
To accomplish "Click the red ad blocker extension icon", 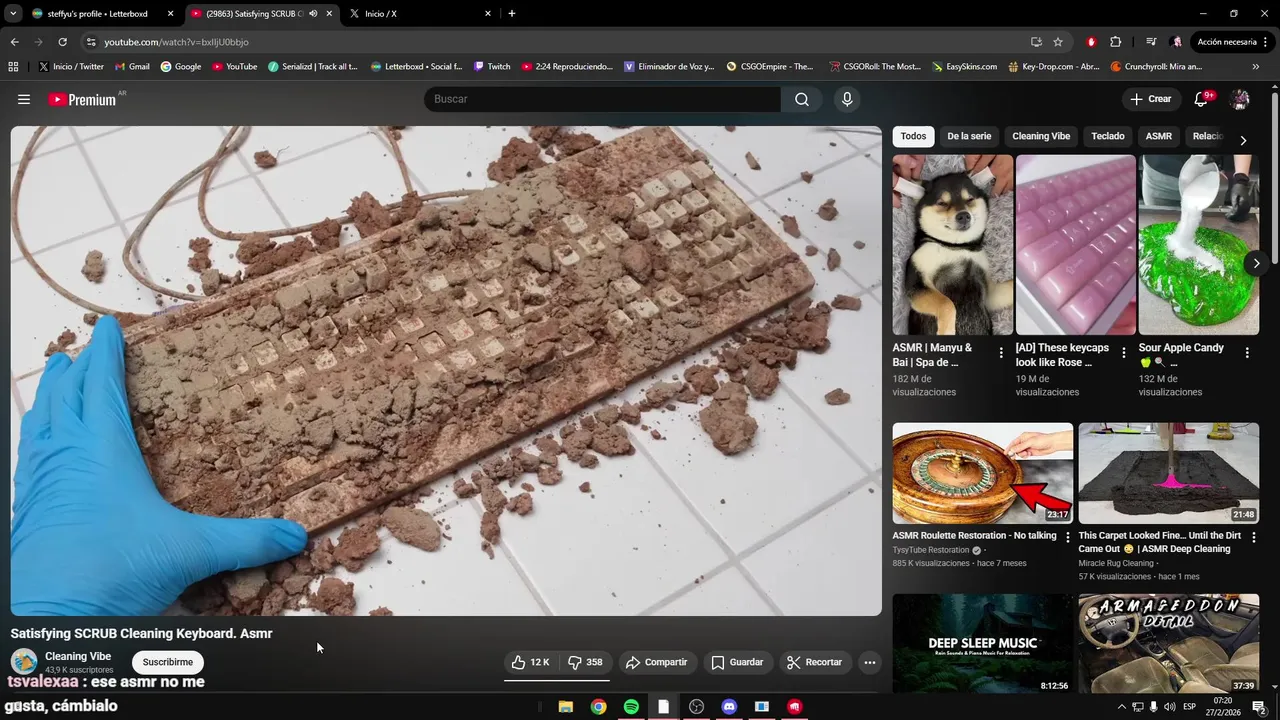I will click(1091, 42).
